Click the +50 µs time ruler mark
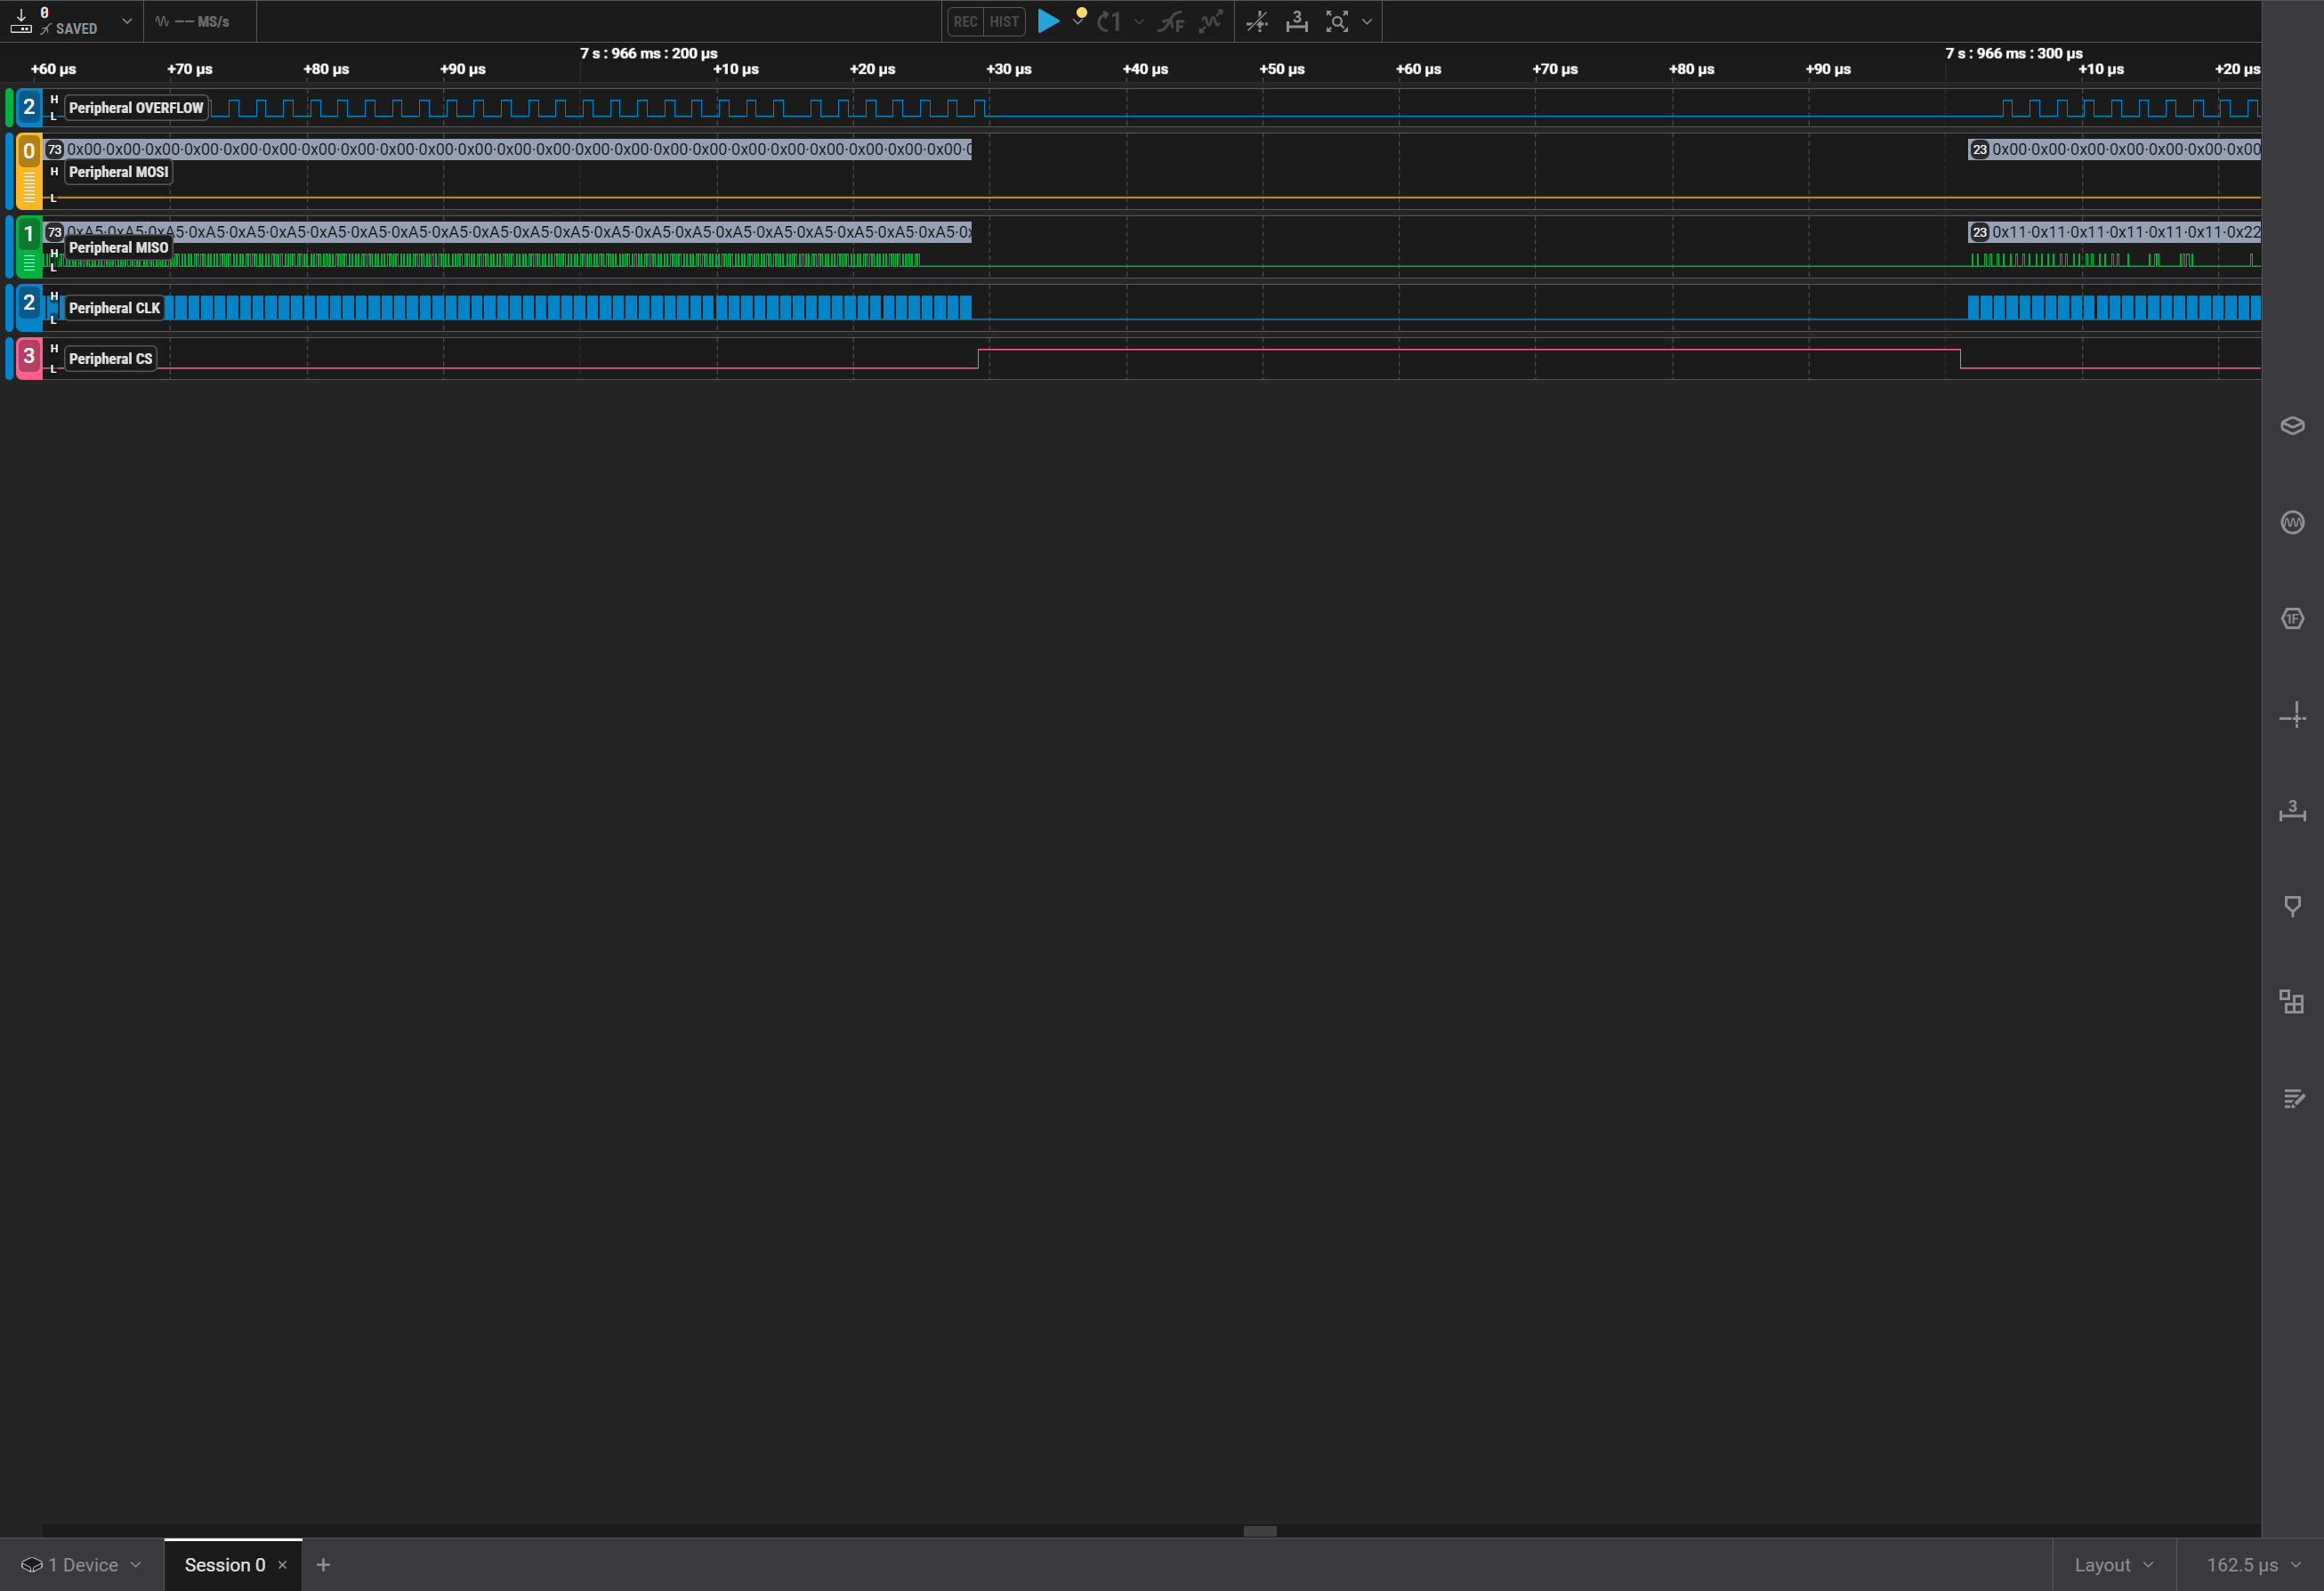The image size is (2324, 1591). coord(1282,69)
